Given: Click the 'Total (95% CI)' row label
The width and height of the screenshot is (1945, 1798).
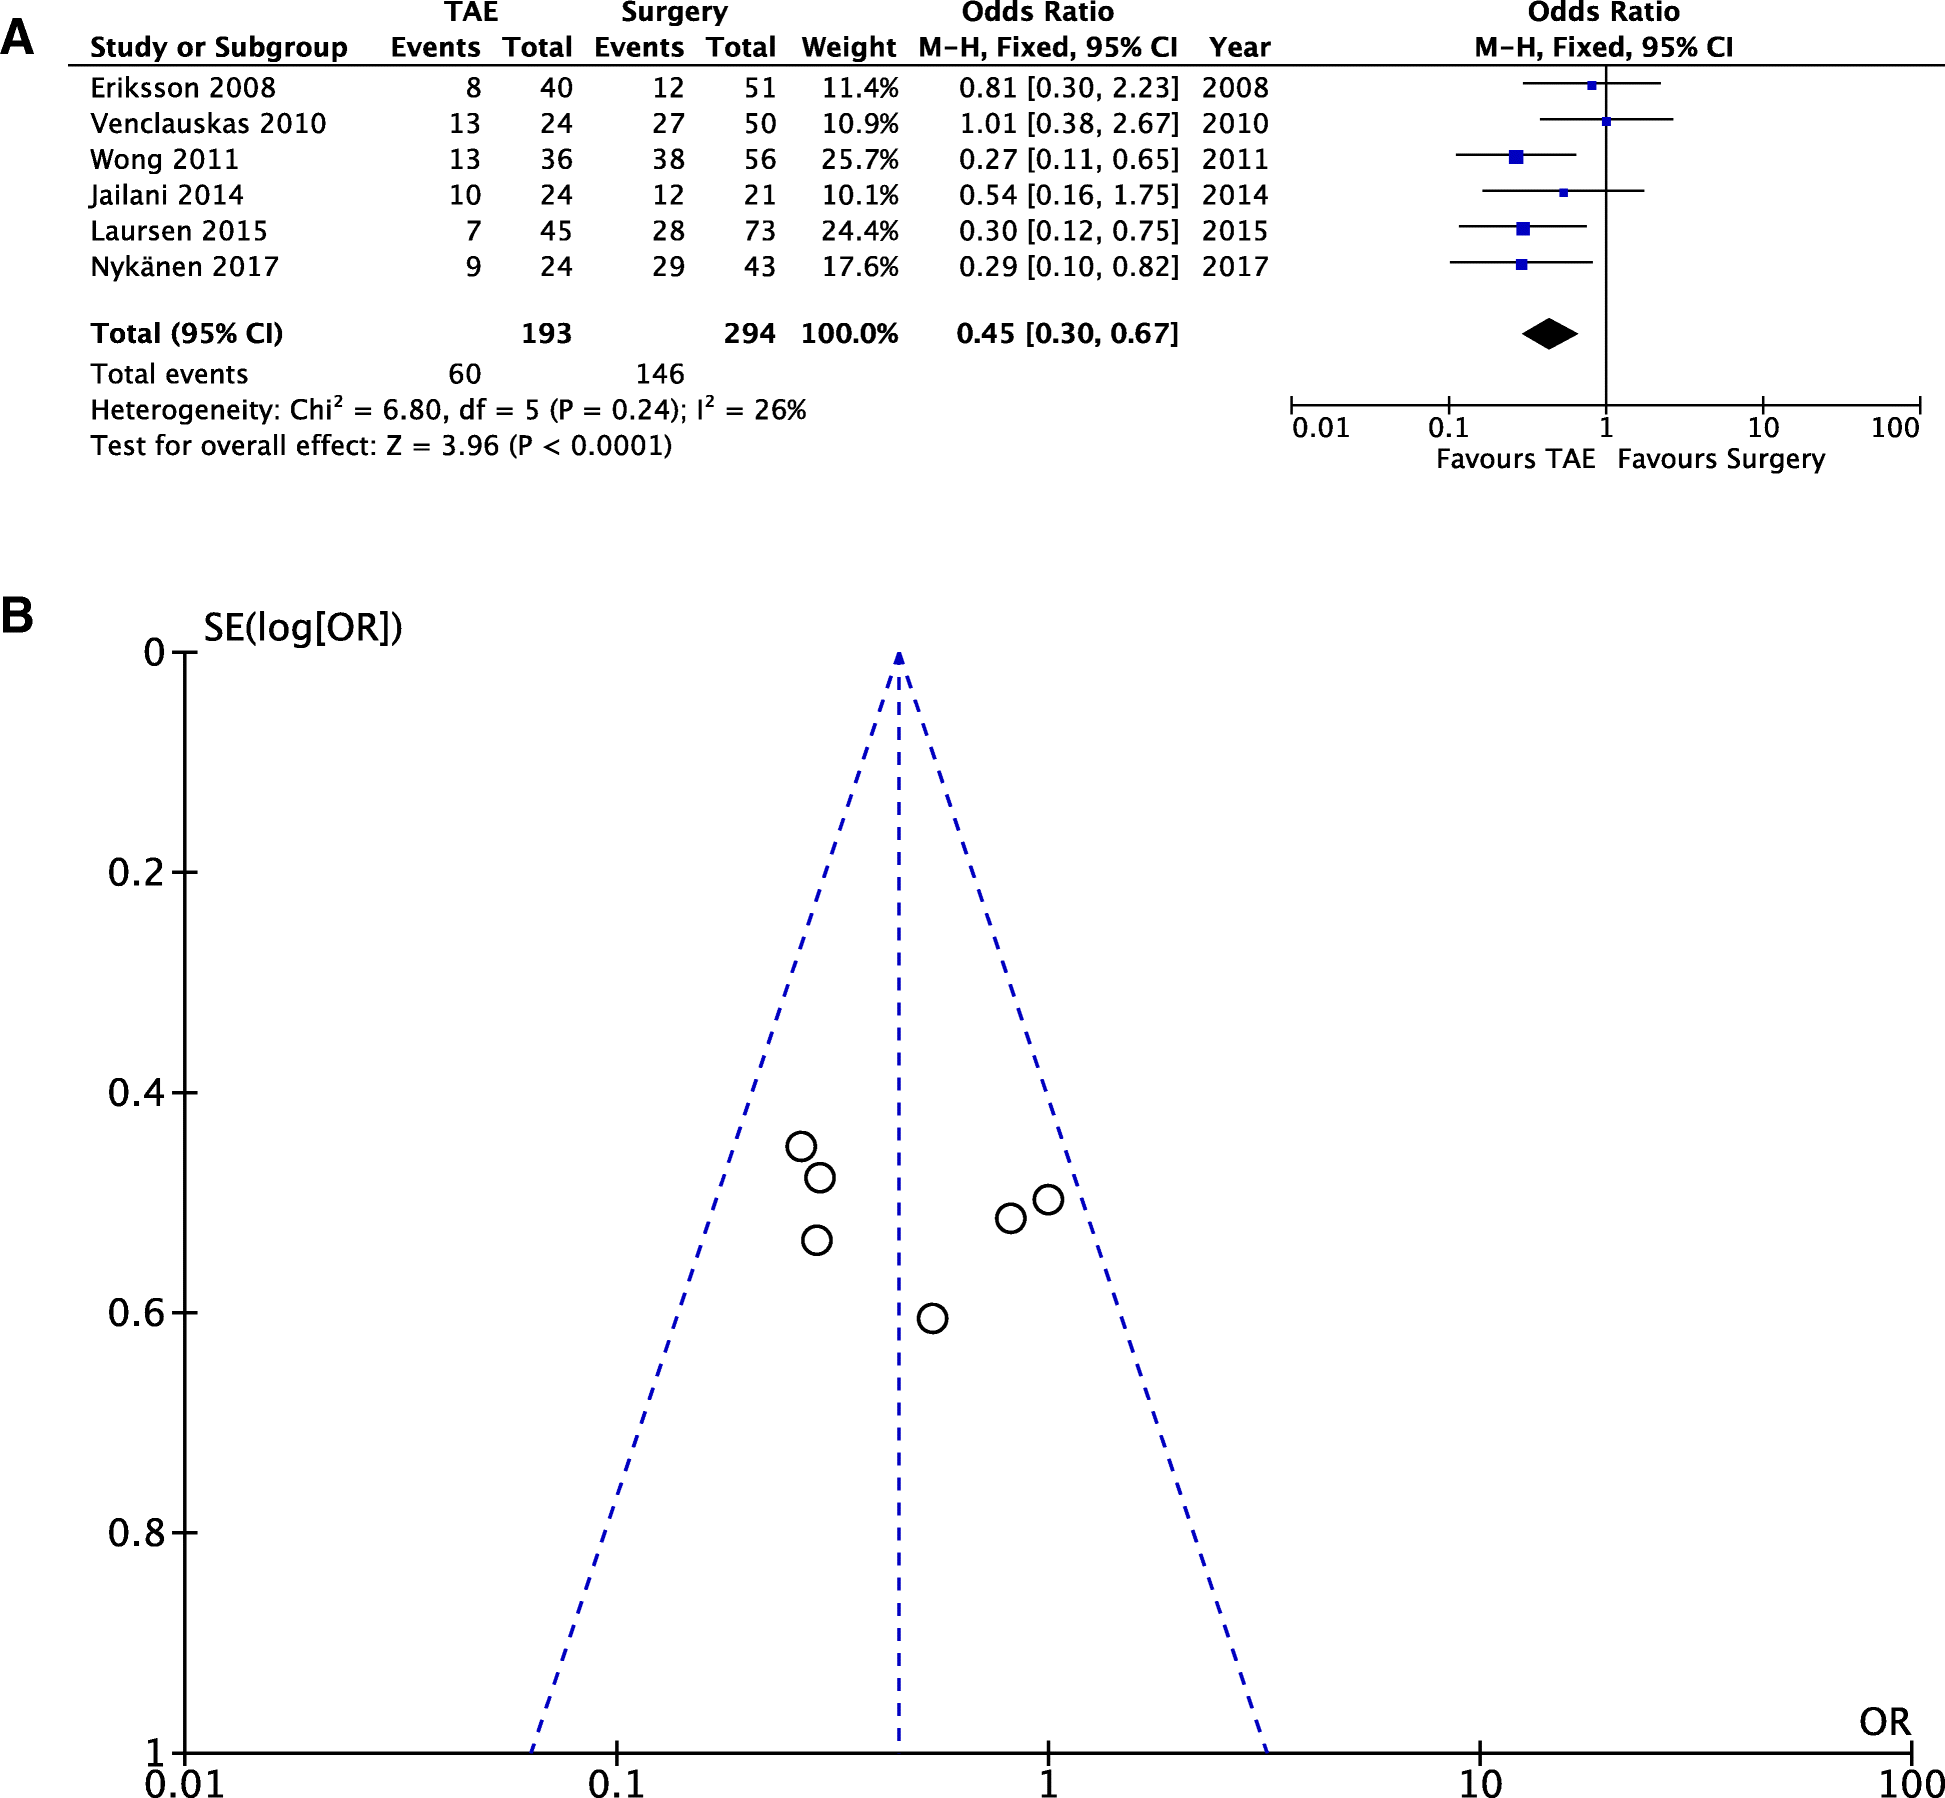Looking at the screenshot, I should tap(187, 333).
